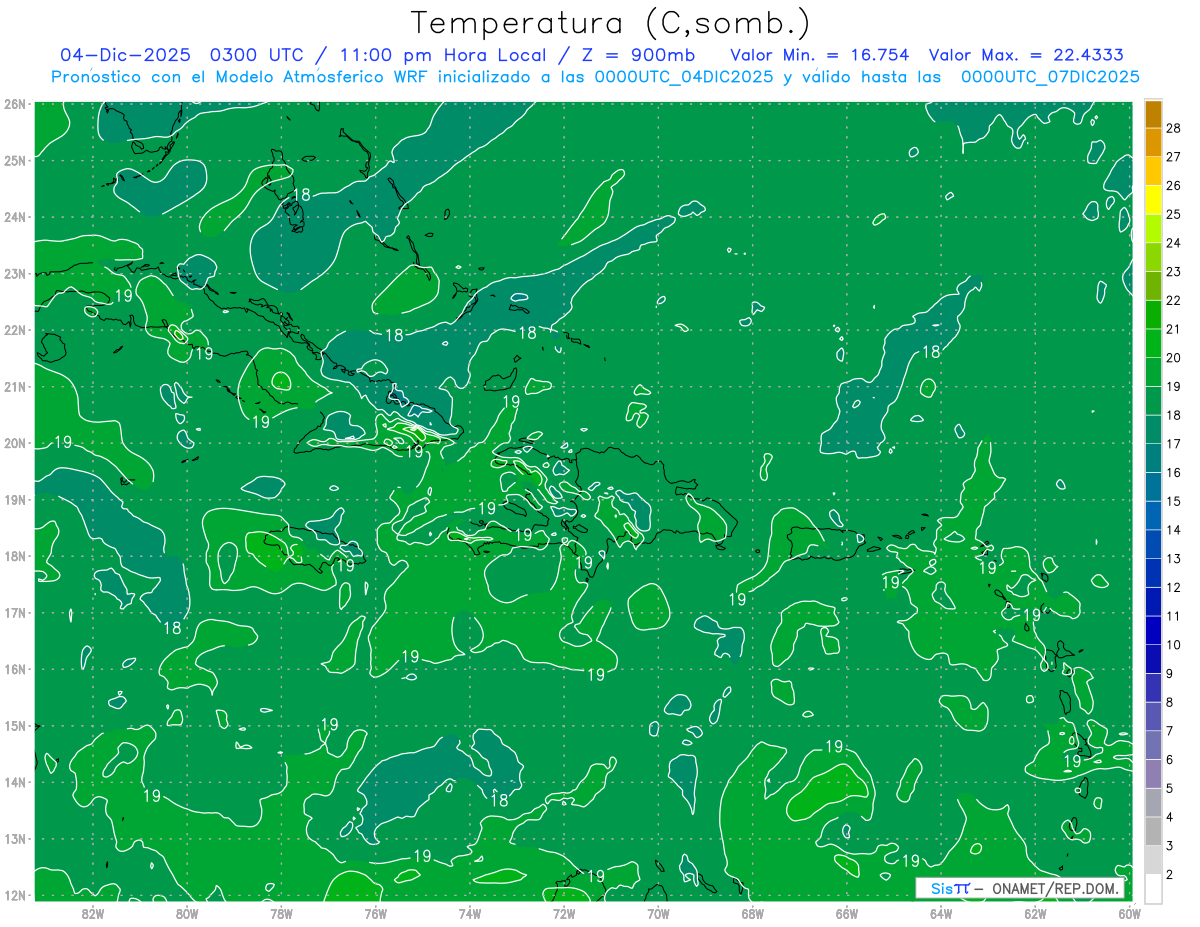The height and width of the screenshot is (927, 1200).
Task: Click legend value "27"
Action: (x=1174, y=157)
